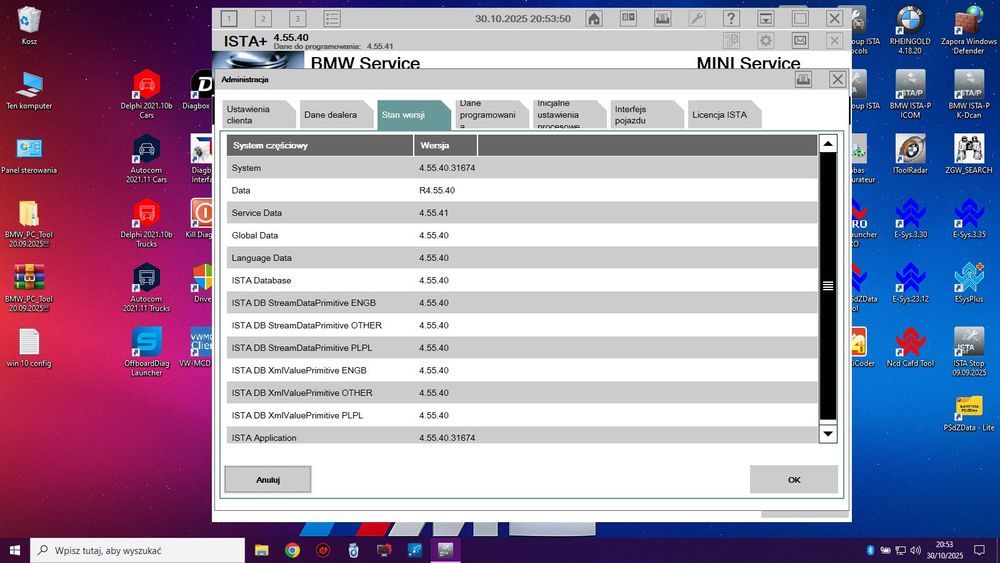Open BMW ISTA-P ICOM shortcut

(910, 94)
